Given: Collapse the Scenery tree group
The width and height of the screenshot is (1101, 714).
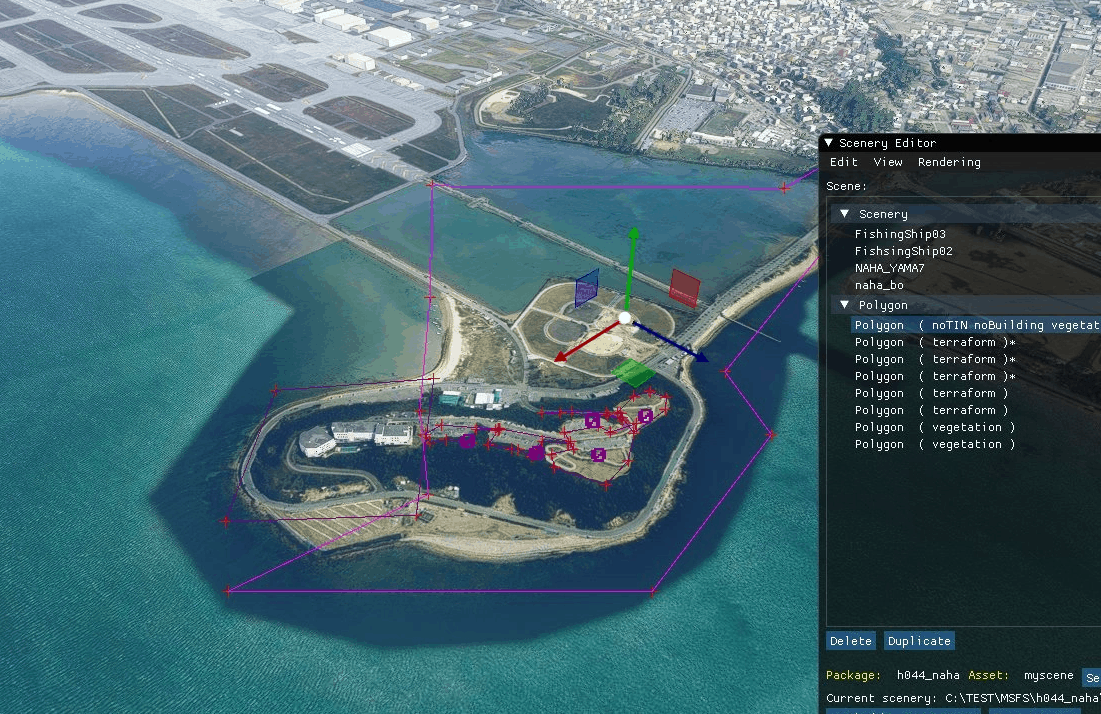Looking at the screenshot, I should (x=845, y=214).
